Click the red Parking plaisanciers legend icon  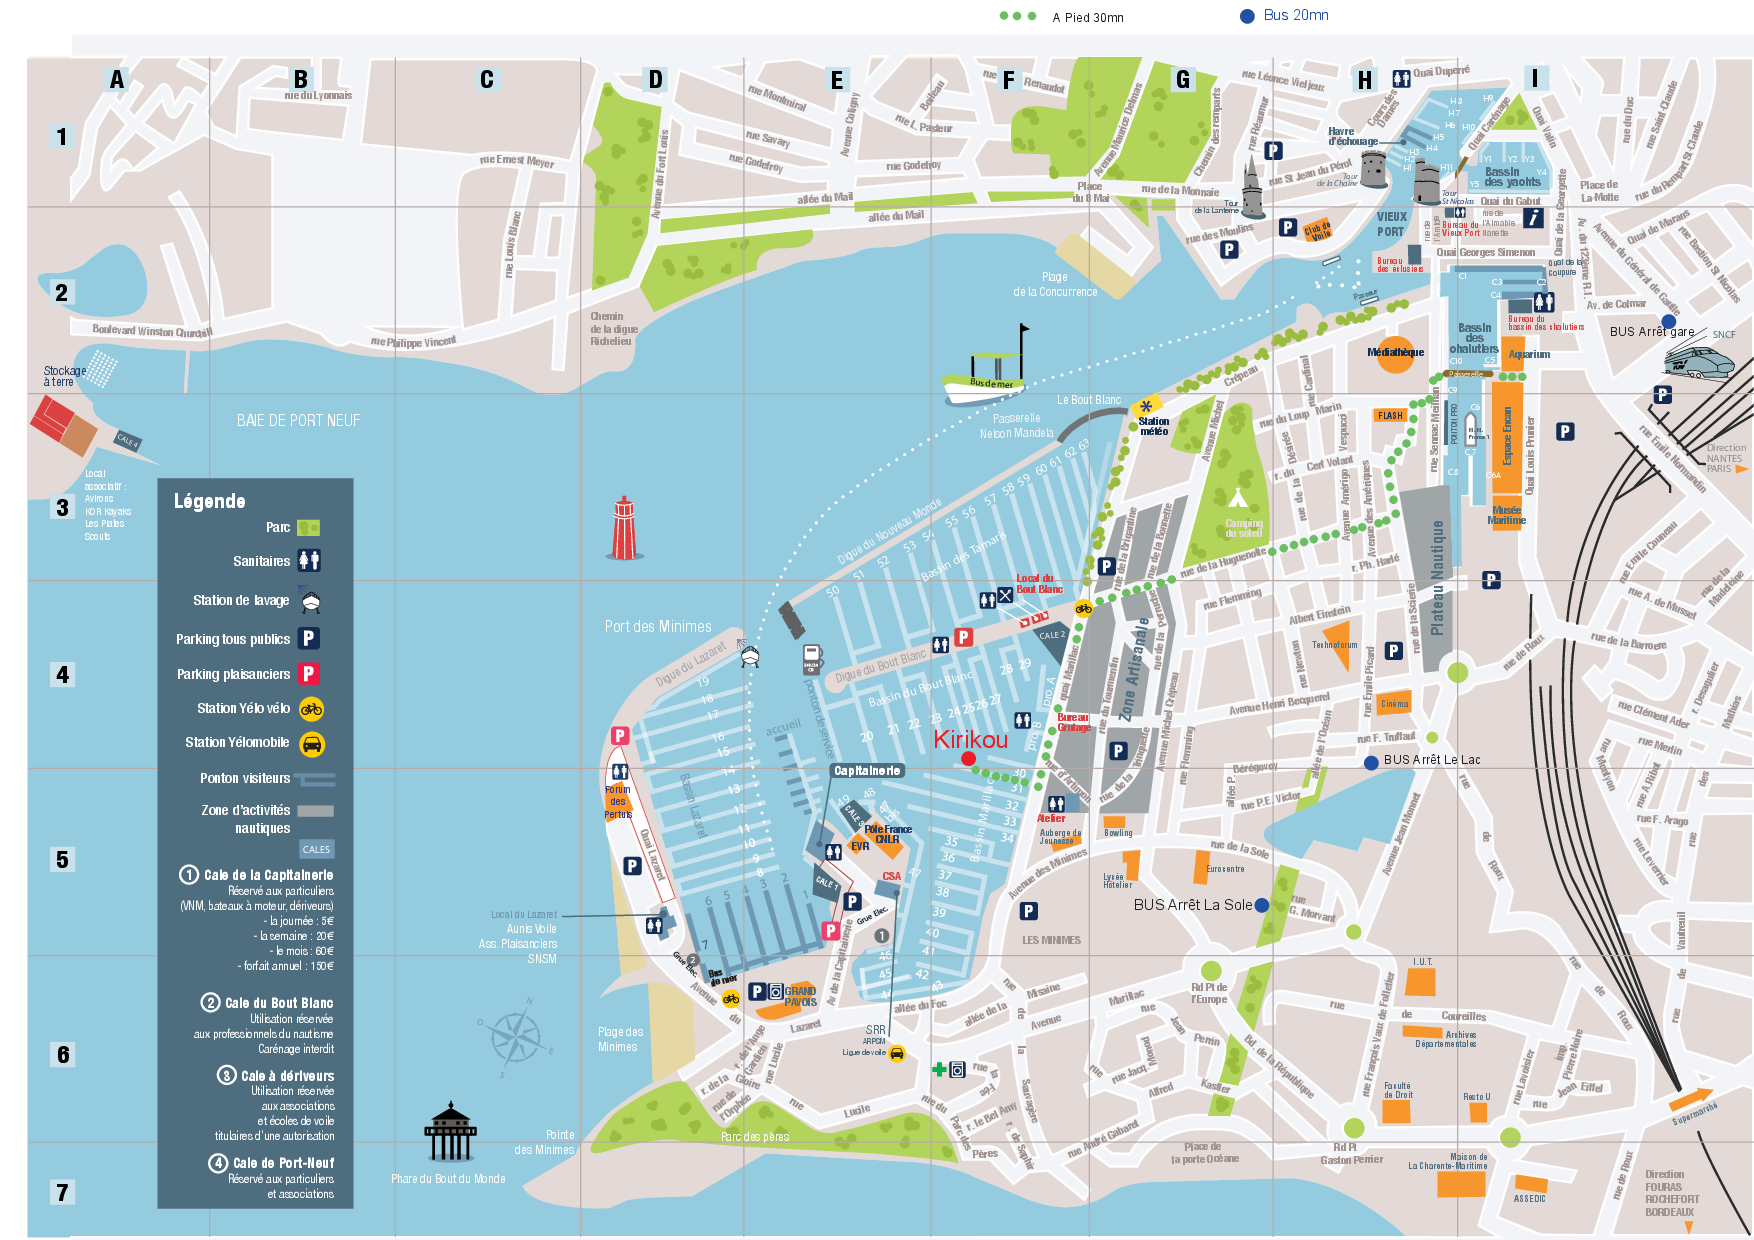pyautogui.click(x=309, y=674)
